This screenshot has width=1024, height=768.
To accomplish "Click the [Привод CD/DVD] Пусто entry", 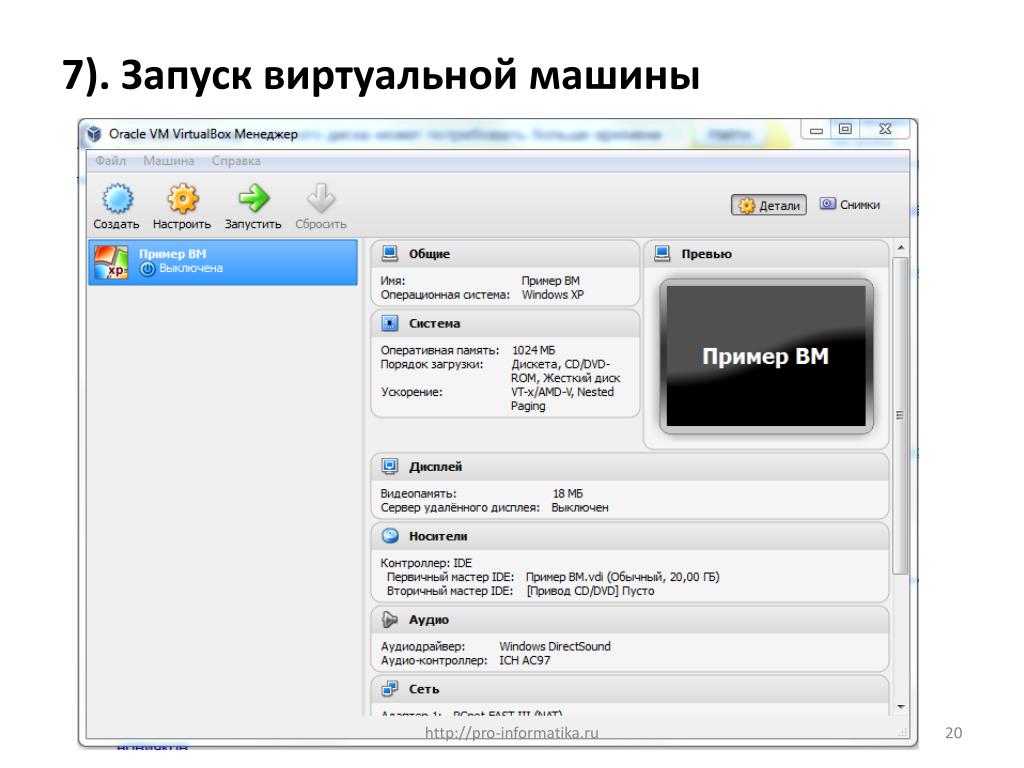I will pyautogui.click(x=590, y=591).
